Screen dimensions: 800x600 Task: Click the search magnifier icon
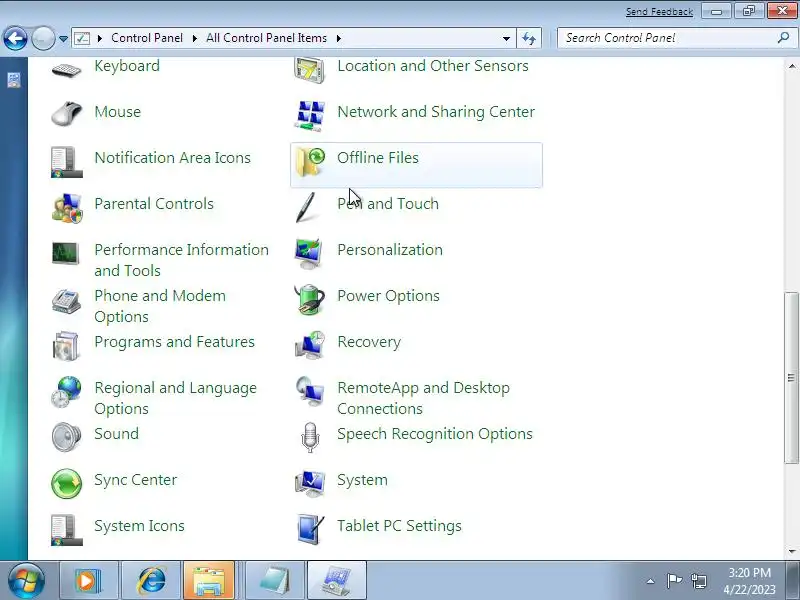[x=783, y=38]
